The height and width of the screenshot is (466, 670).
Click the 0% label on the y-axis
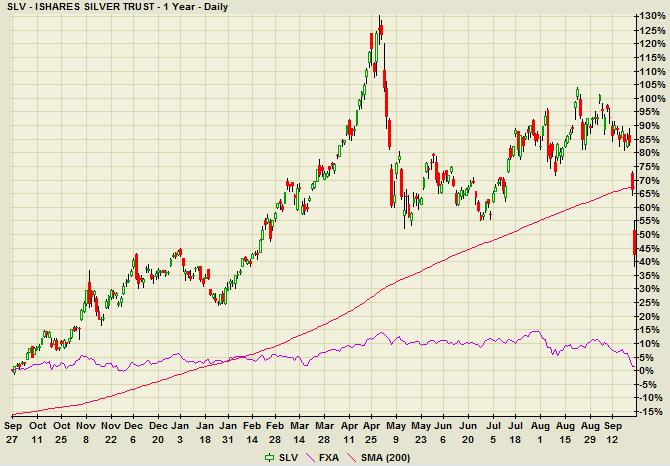tap(647, 371)
